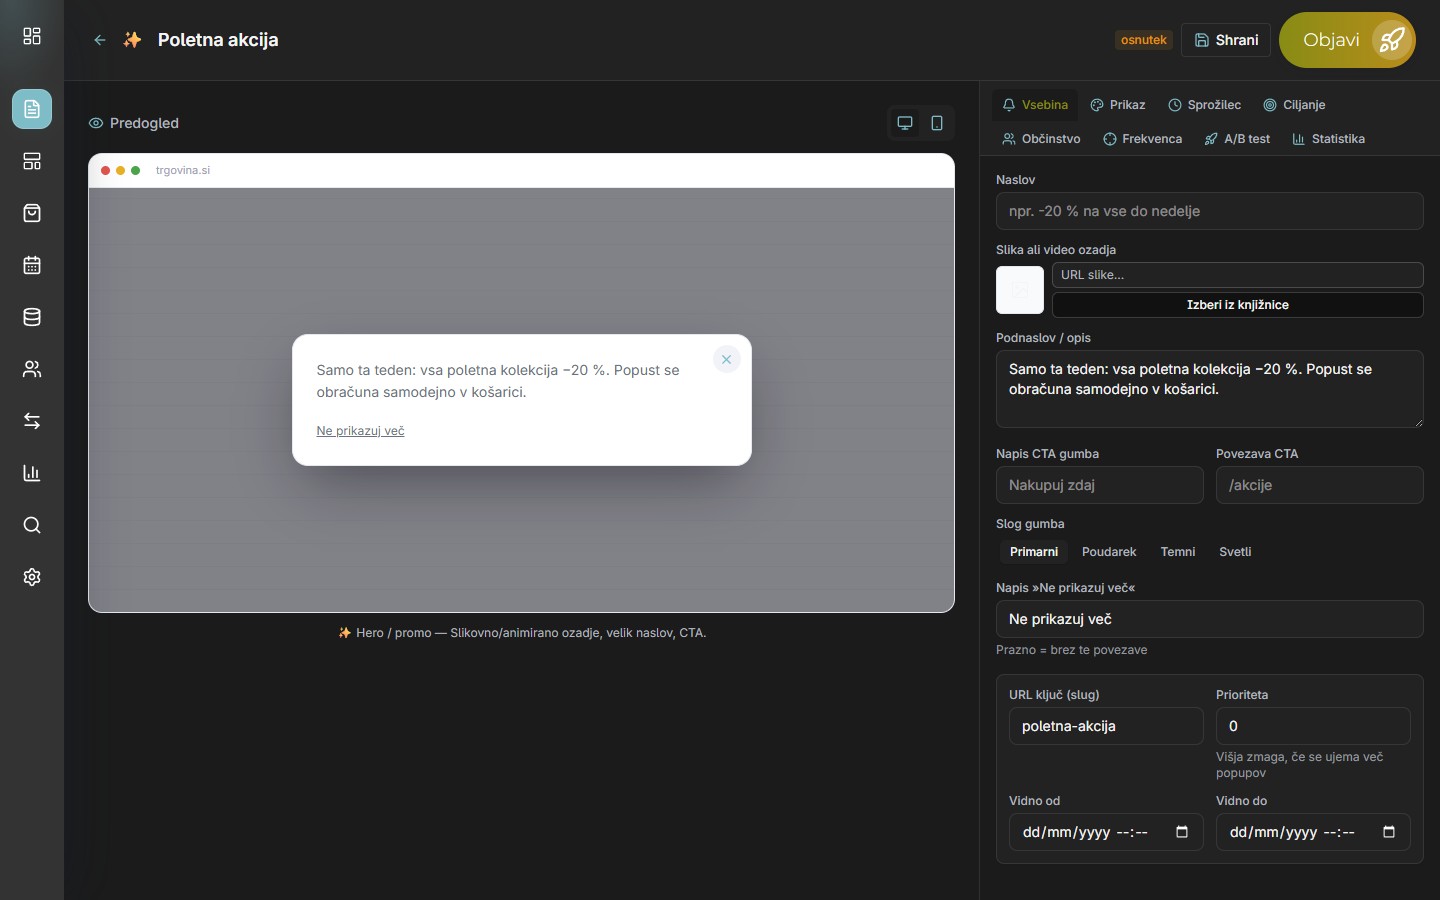Open the bar chart icon in sidebar
This screenshot has height=900, width=1440.
click(x=32, y=473)
